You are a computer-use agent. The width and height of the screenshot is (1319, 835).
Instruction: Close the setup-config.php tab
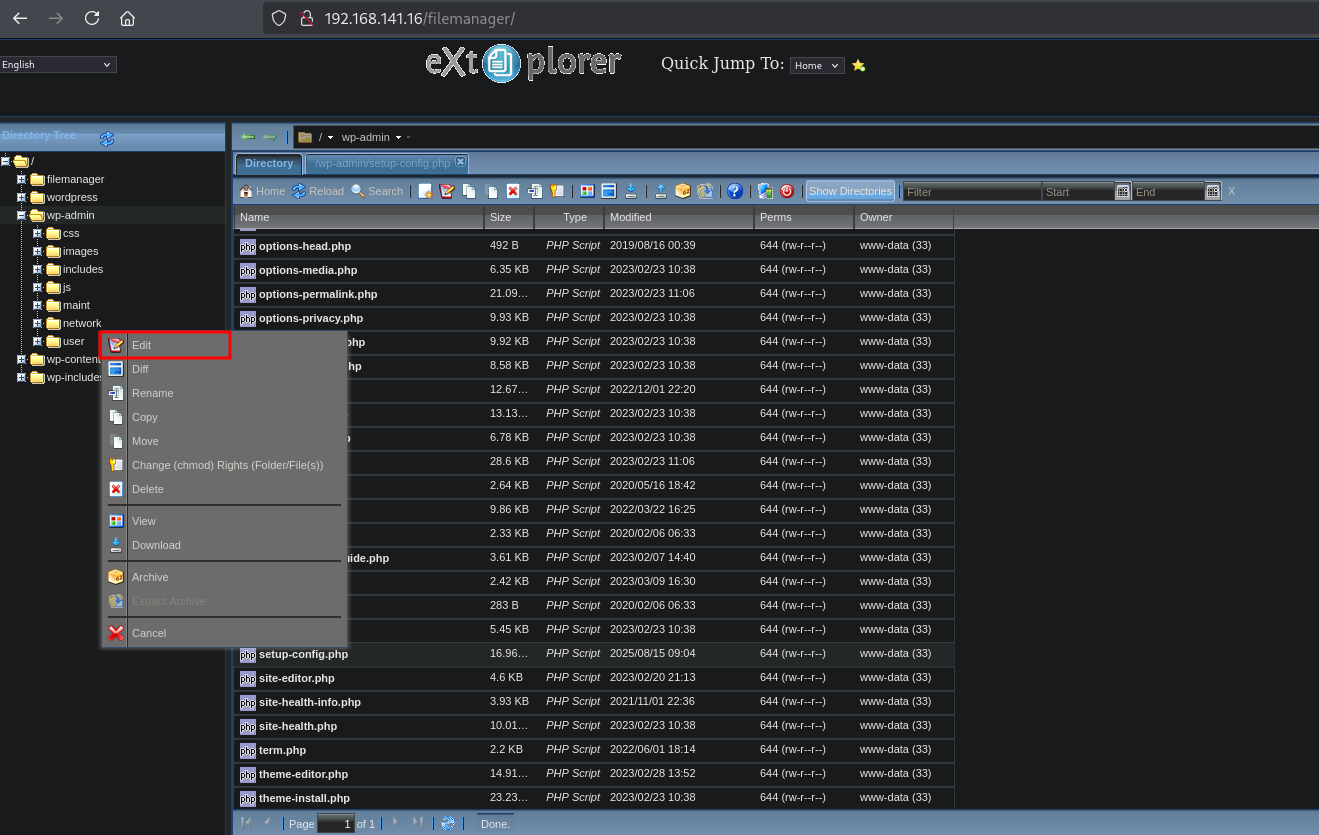pyautogui.click(x=460, y=162)
